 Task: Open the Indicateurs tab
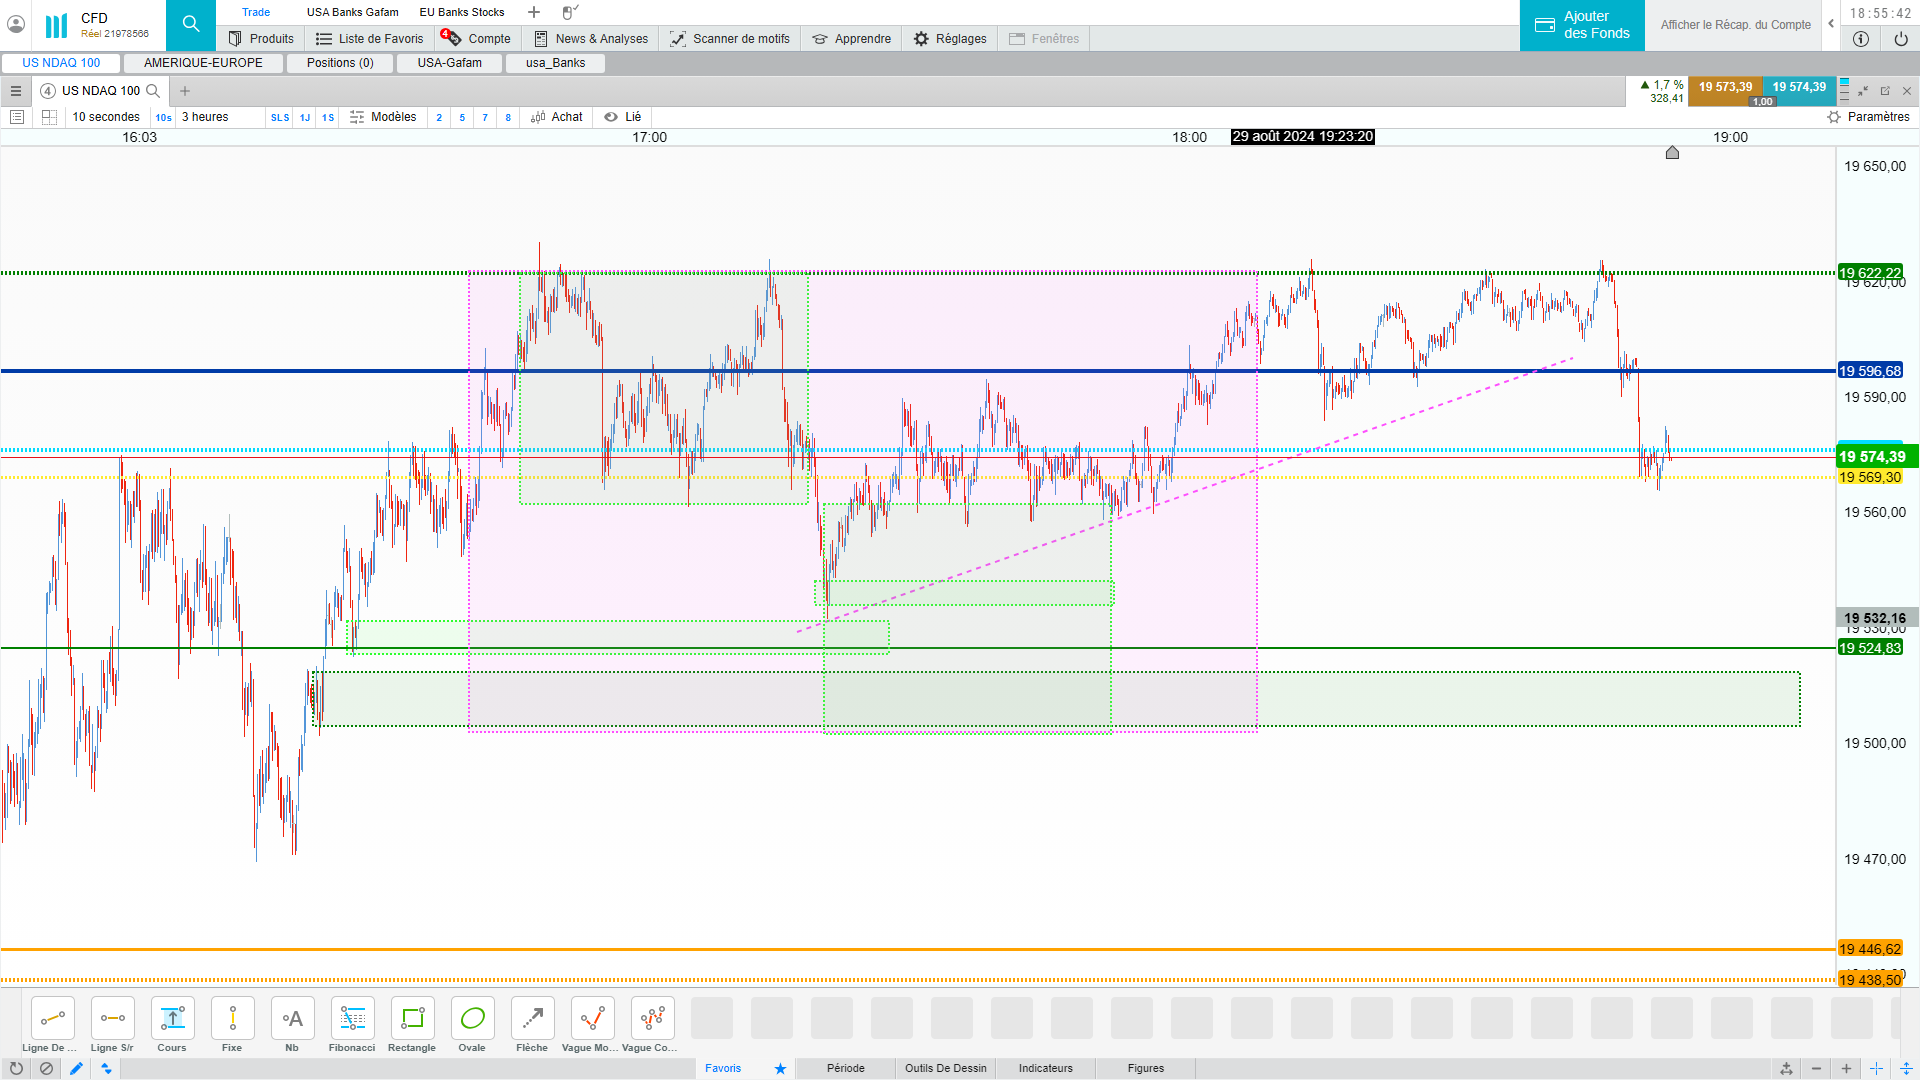coord(1045,1068)
